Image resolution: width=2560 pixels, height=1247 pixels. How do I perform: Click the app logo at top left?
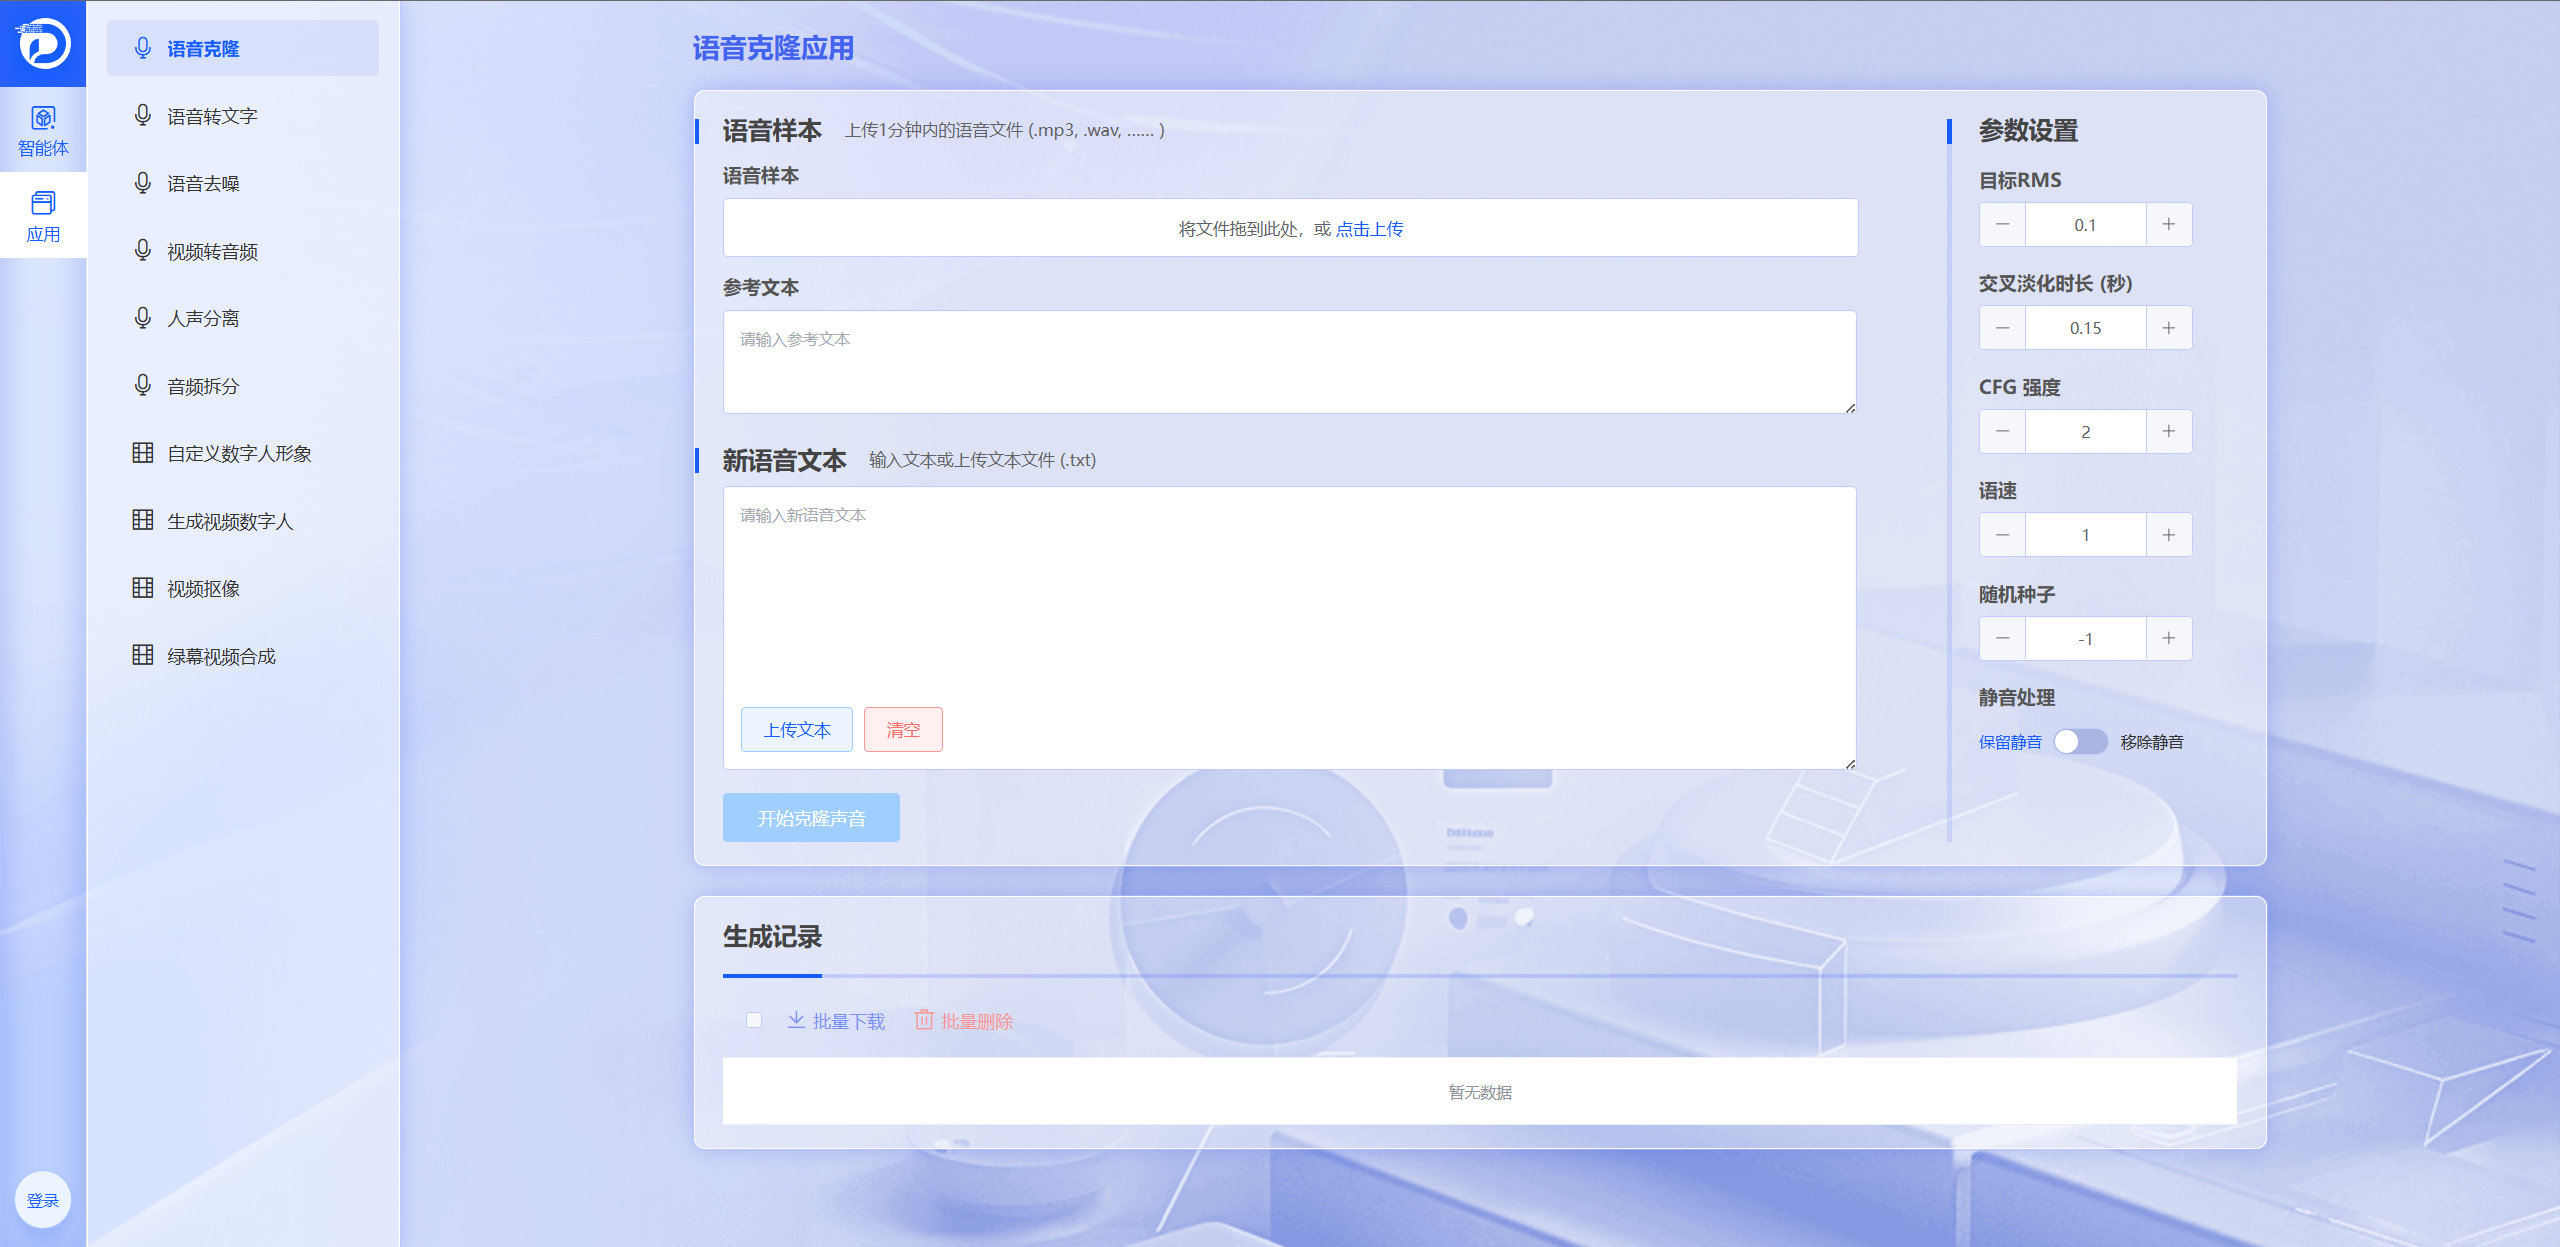[x=43, y=43]
